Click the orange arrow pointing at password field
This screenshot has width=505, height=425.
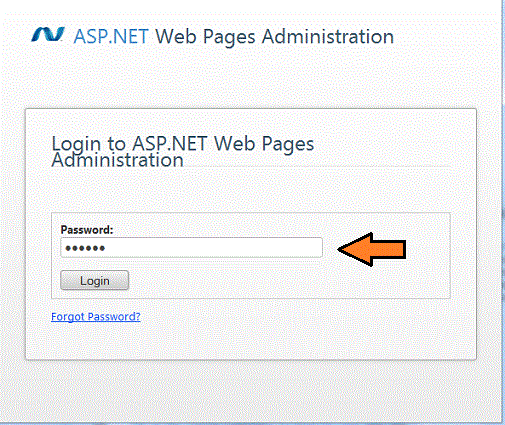[x=372, y=249]
